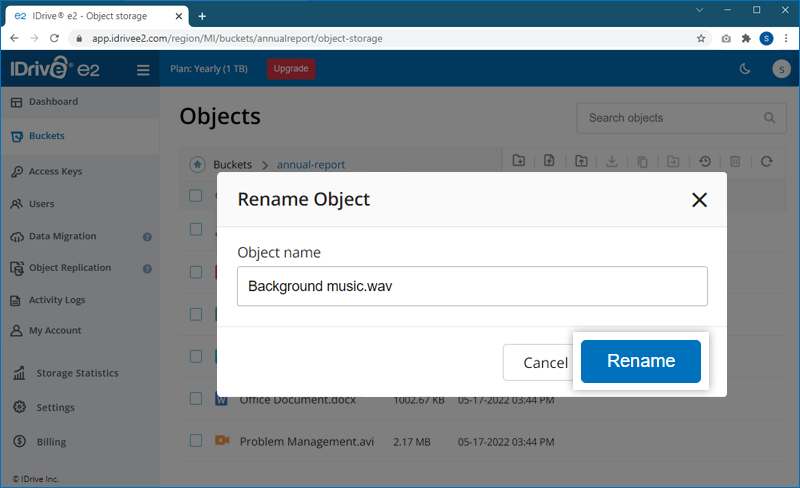The width and height of the screenshot is (800, 488).
Task: Click the refresh objects icon
Action: (x=767, y=161)
